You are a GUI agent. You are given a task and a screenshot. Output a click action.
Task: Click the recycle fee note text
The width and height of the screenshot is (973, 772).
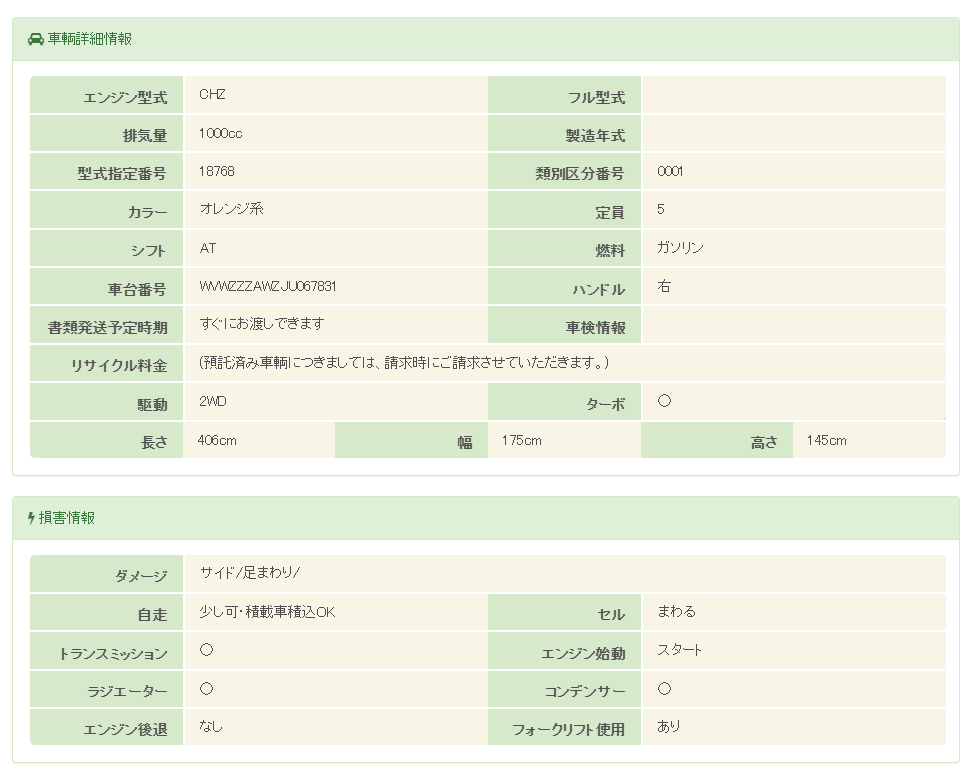[404, 362]
